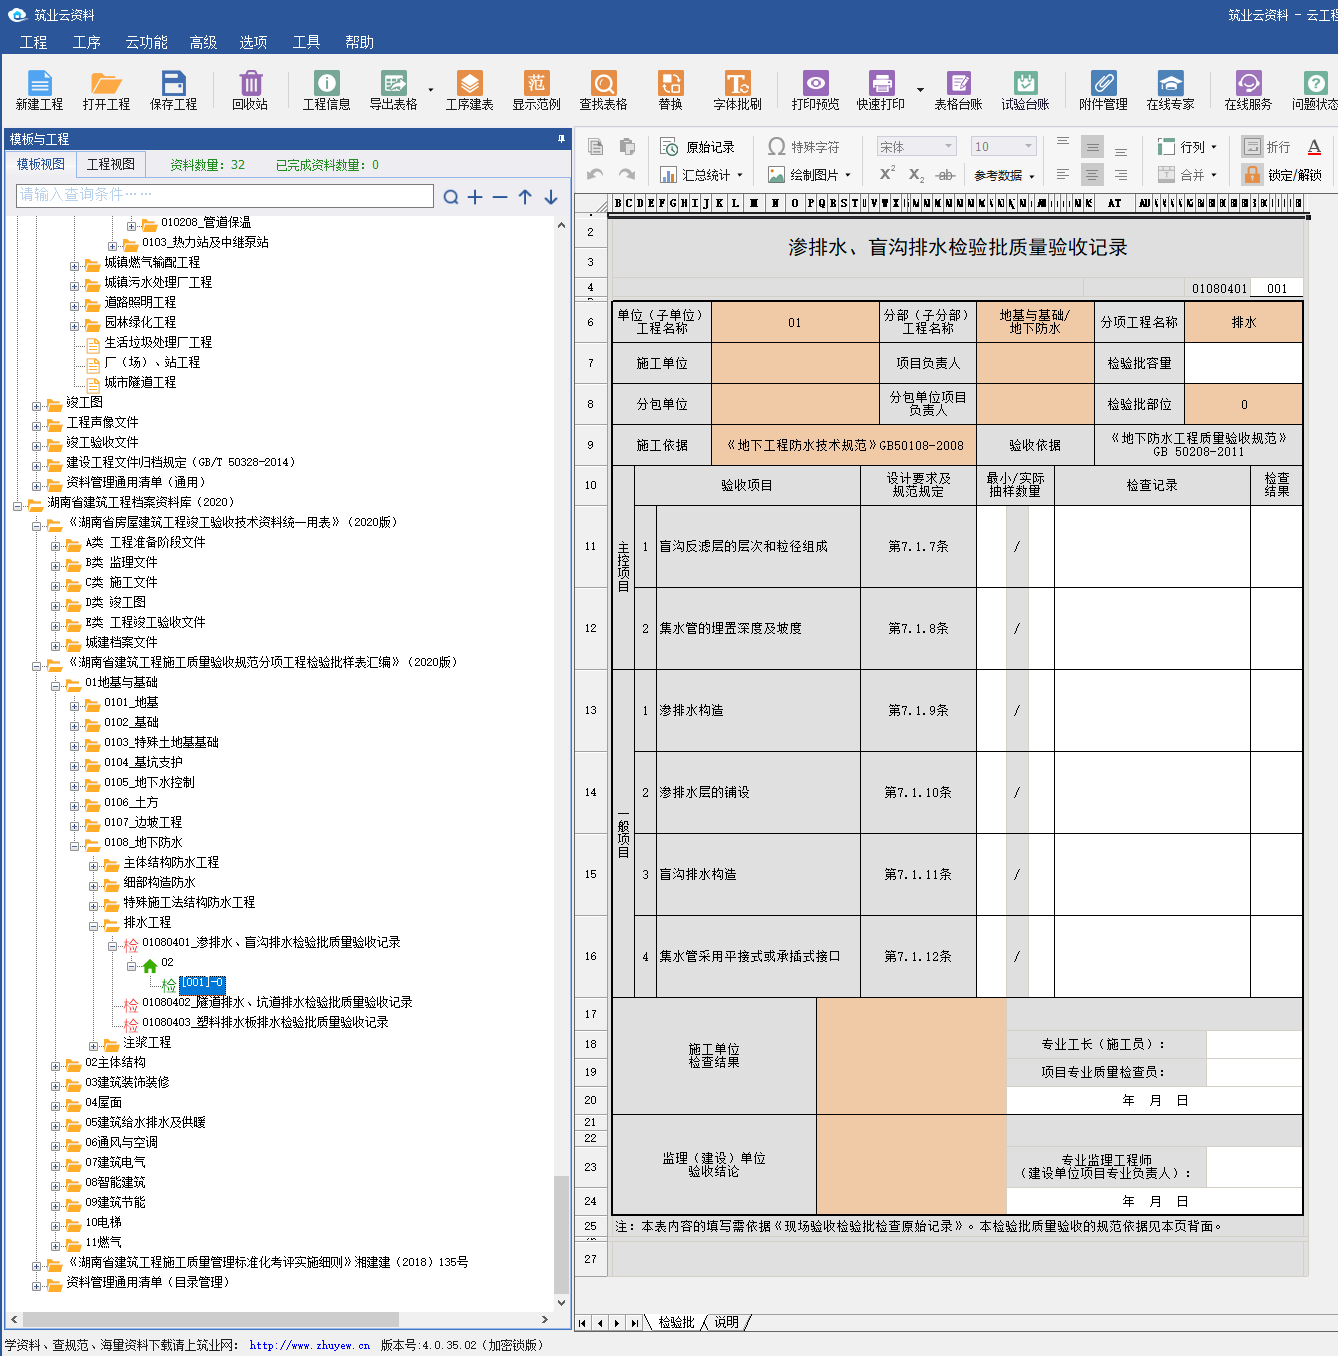
Task: Show 工程信息 project information
Action: [326, 90]
